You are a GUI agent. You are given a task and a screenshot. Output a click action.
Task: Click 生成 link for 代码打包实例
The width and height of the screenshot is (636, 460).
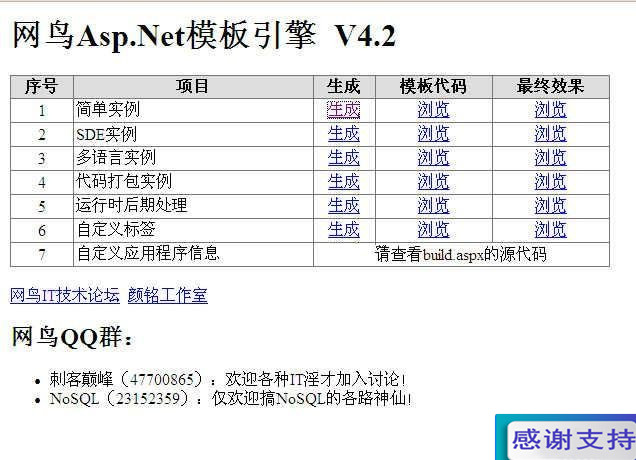click(x=344, y=182)
